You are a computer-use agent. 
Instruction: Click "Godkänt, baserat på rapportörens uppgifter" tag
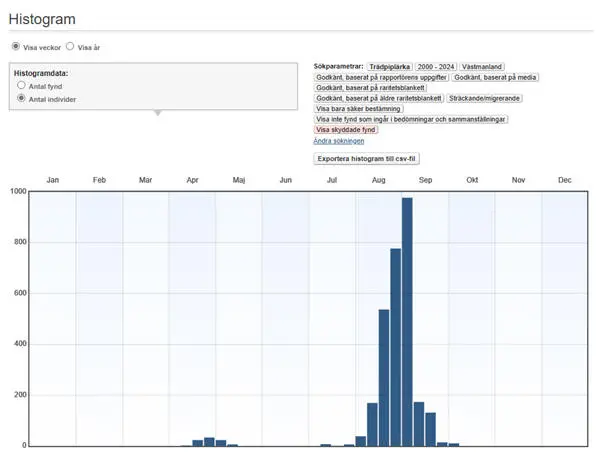coord(381,77)
